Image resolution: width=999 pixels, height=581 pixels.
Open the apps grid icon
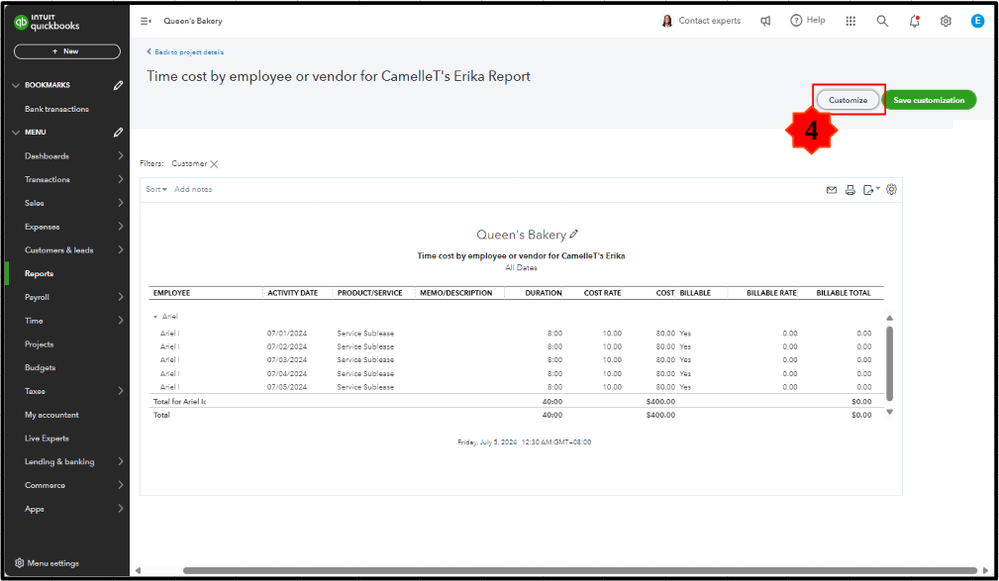(851, 21)
